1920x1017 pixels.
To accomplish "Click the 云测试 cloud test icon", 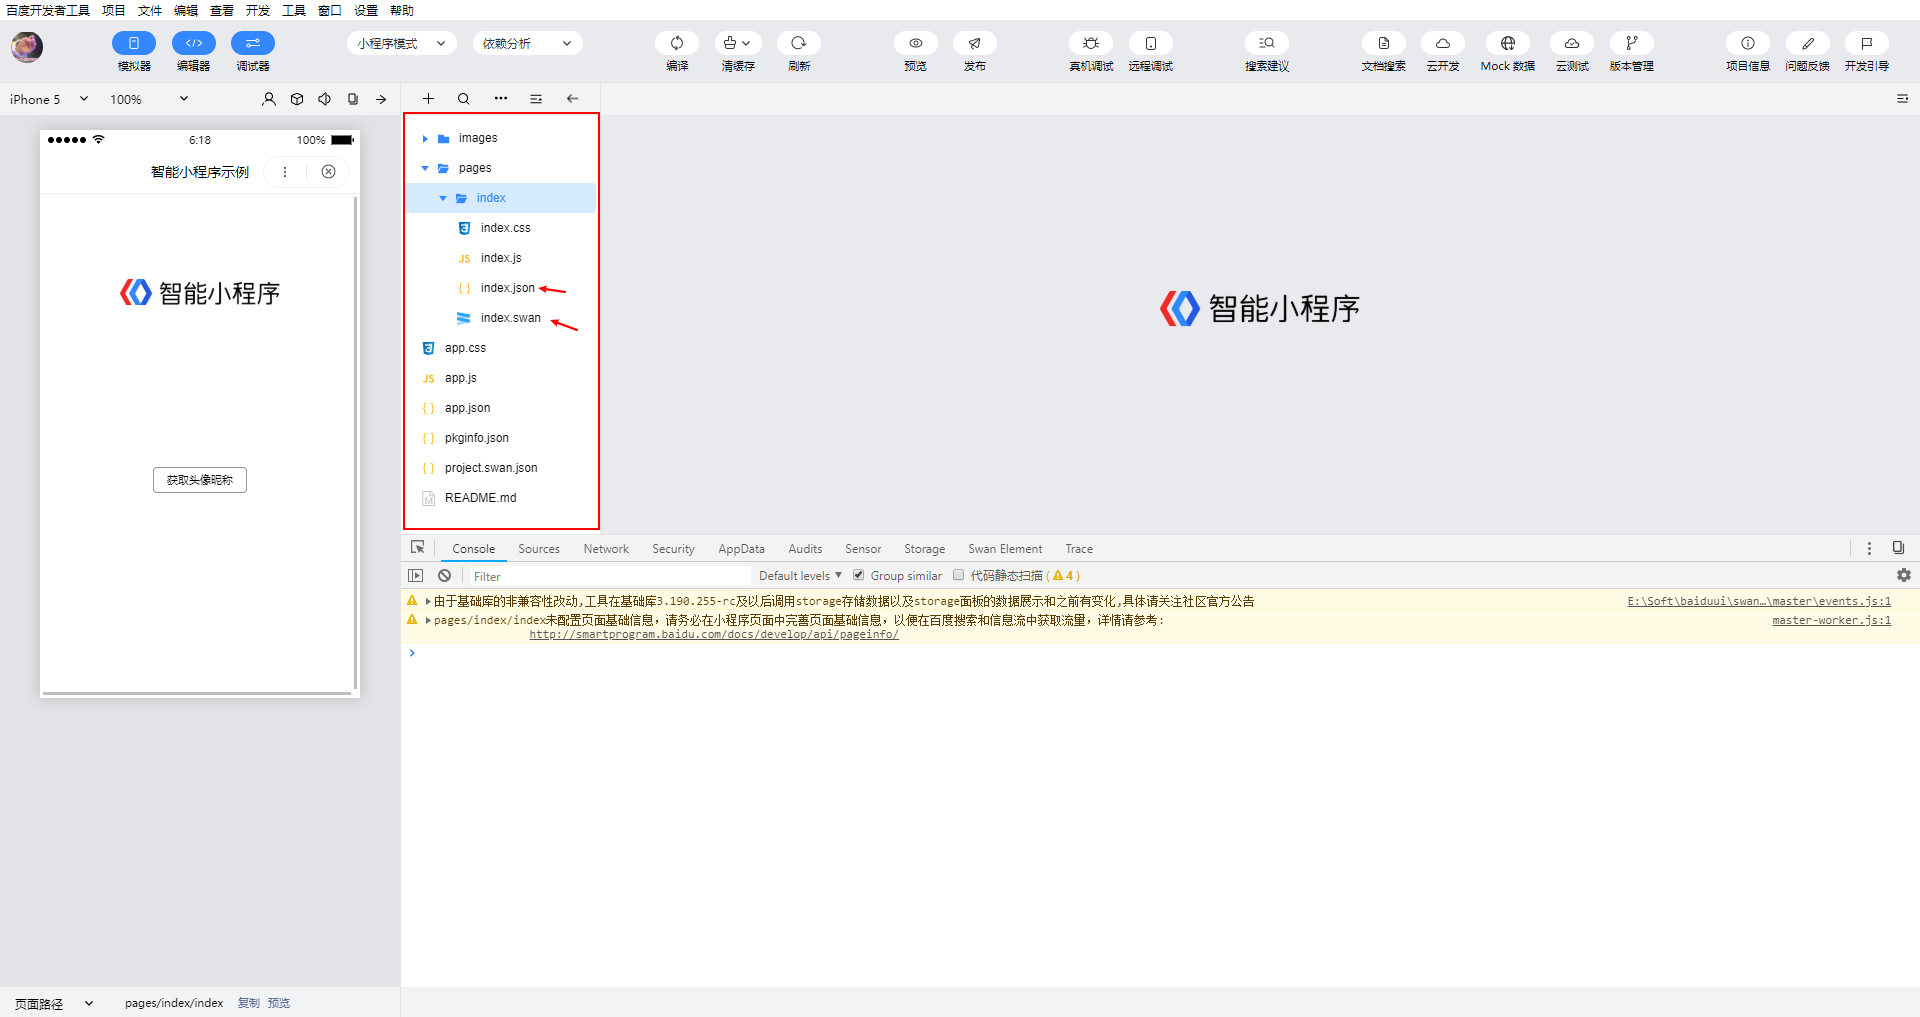I will click(x=1572, y=43).
